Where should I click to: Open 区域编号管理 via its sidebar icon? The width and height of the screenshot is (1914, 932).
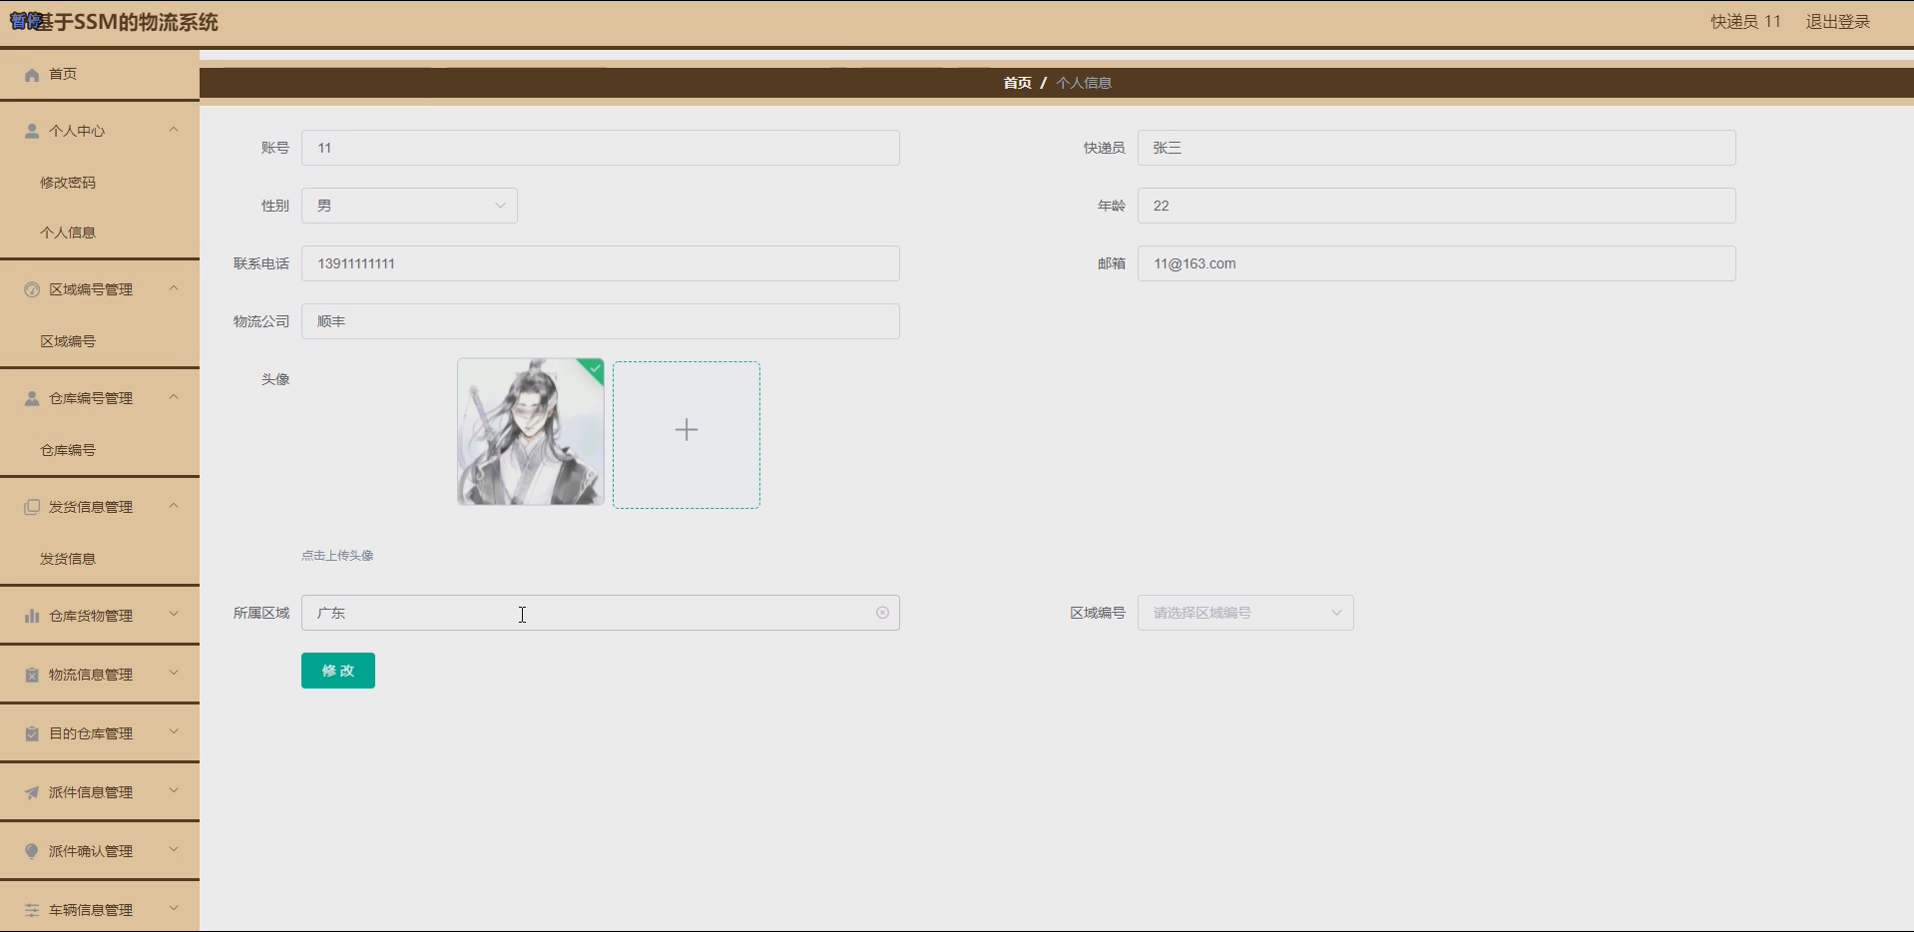coord(31,289)
